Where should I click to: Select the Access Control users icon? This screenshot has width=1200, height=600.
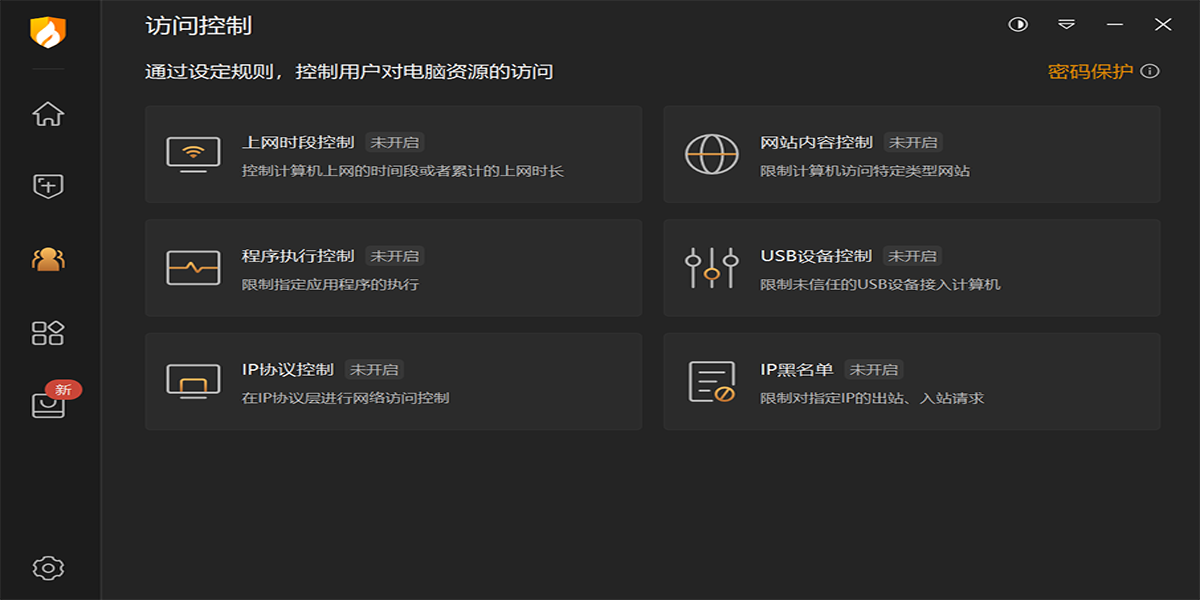(48, 260)
